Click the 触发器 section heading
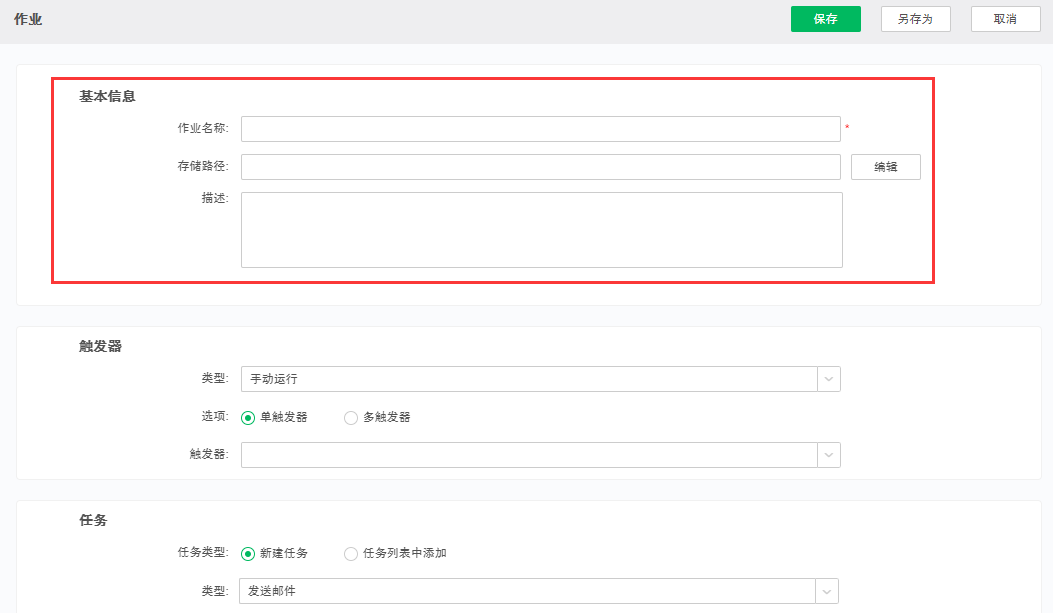The width and height of the screenshot is (1053, 613). (x=100, y=347)
